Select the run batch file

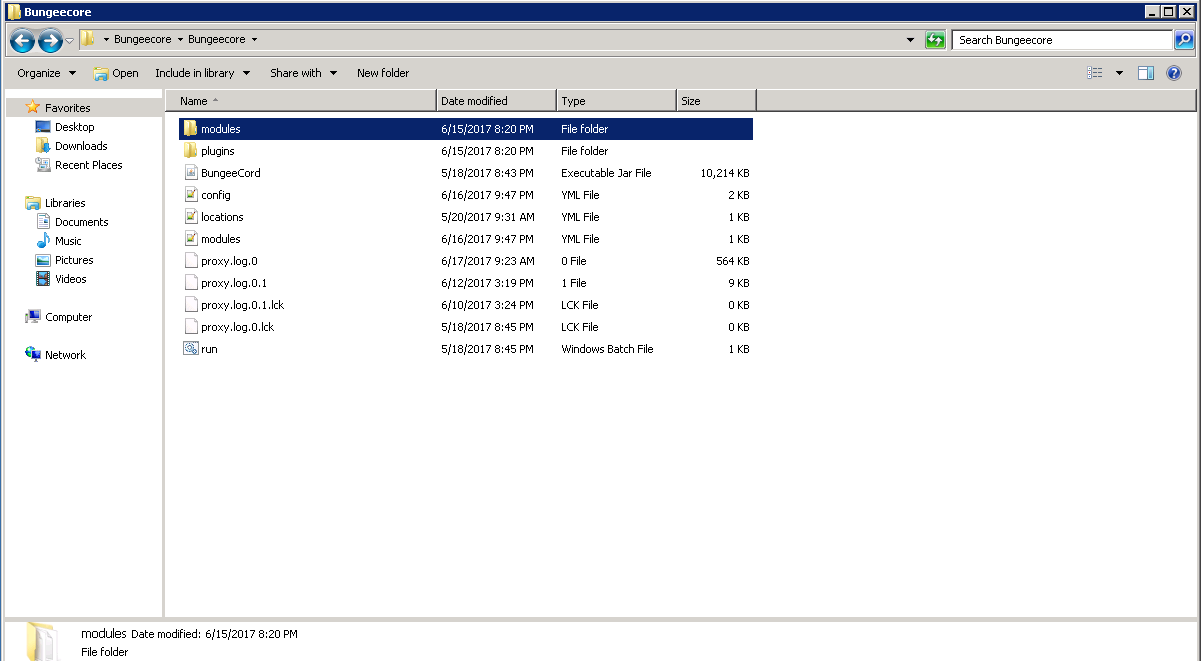(209, 349)
